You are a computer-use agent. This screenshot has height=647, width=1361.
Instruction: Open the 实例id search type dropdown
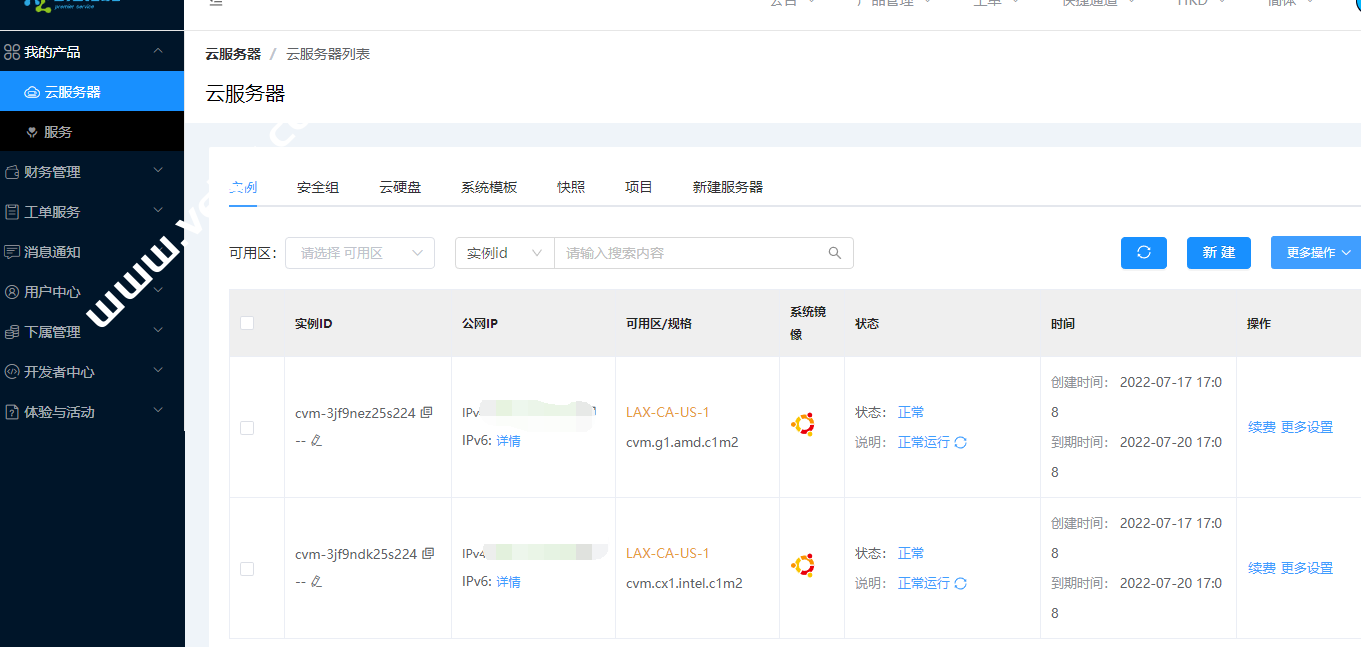504,253
